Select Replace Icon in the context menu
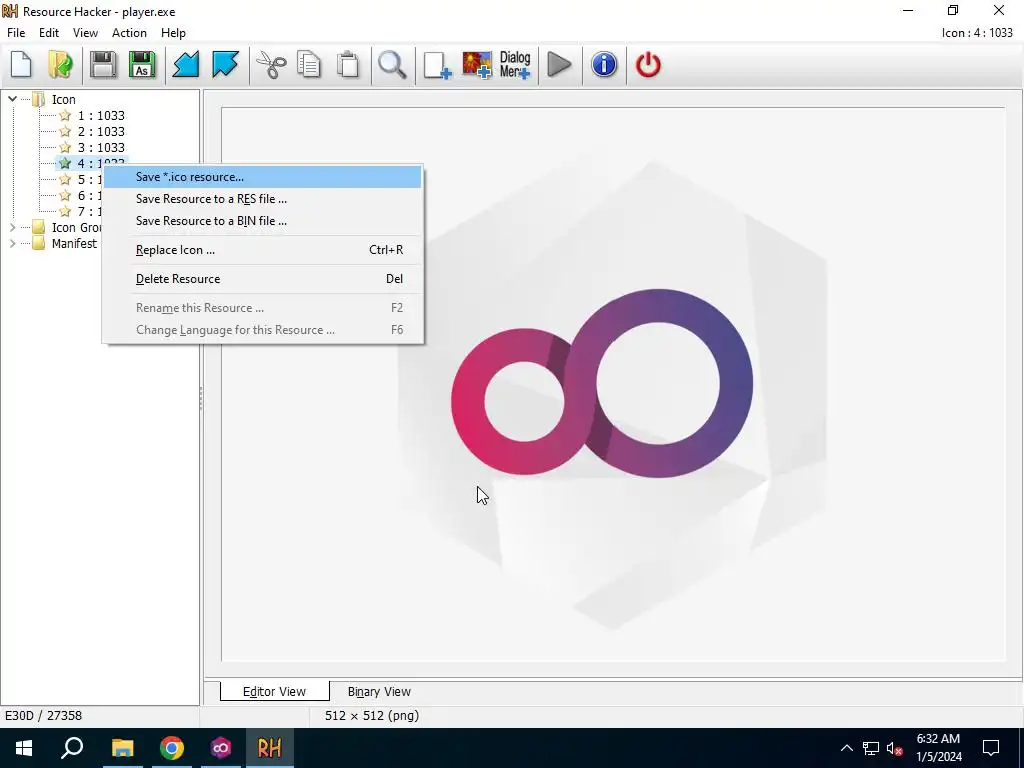 coord(263,250)
